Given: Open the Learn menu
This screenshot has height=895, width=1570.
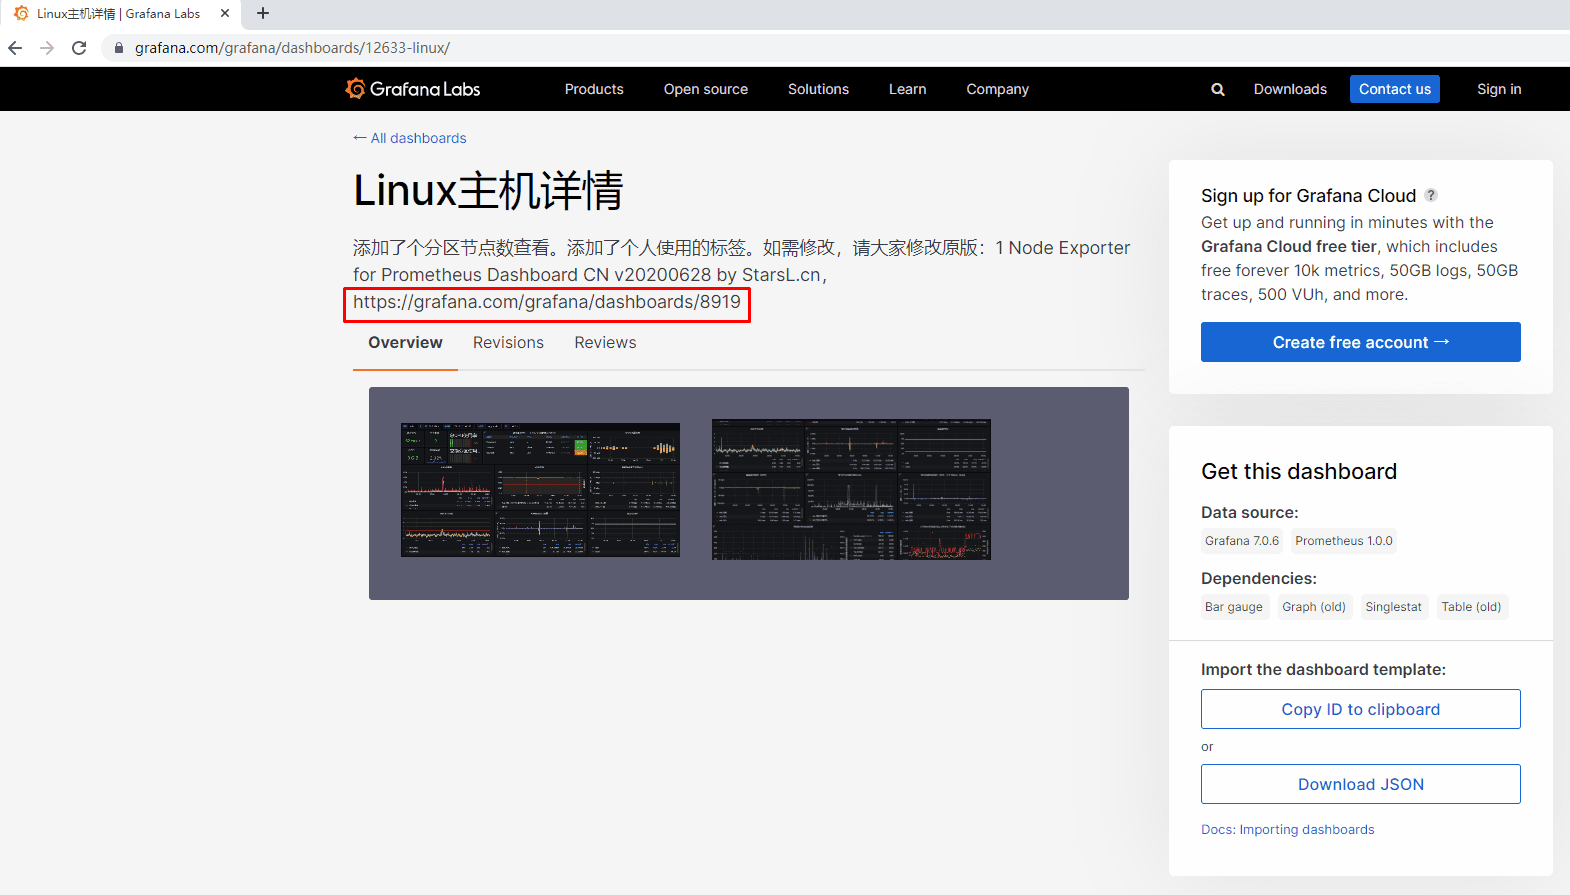Looking at the screenshot, I should [908, 89].
